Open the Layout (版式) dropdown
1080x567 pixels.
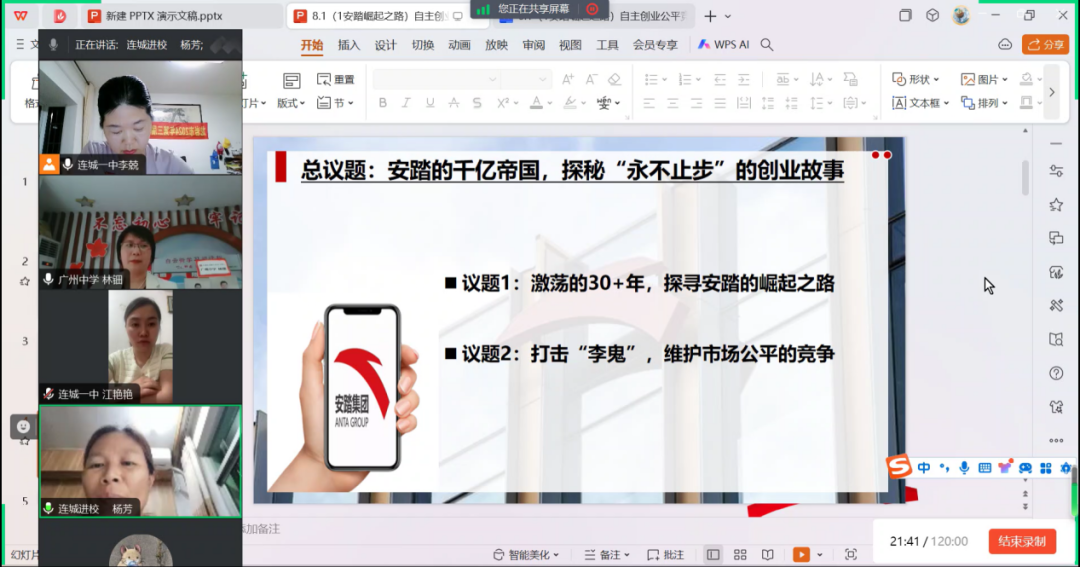(x=291, y=103)
